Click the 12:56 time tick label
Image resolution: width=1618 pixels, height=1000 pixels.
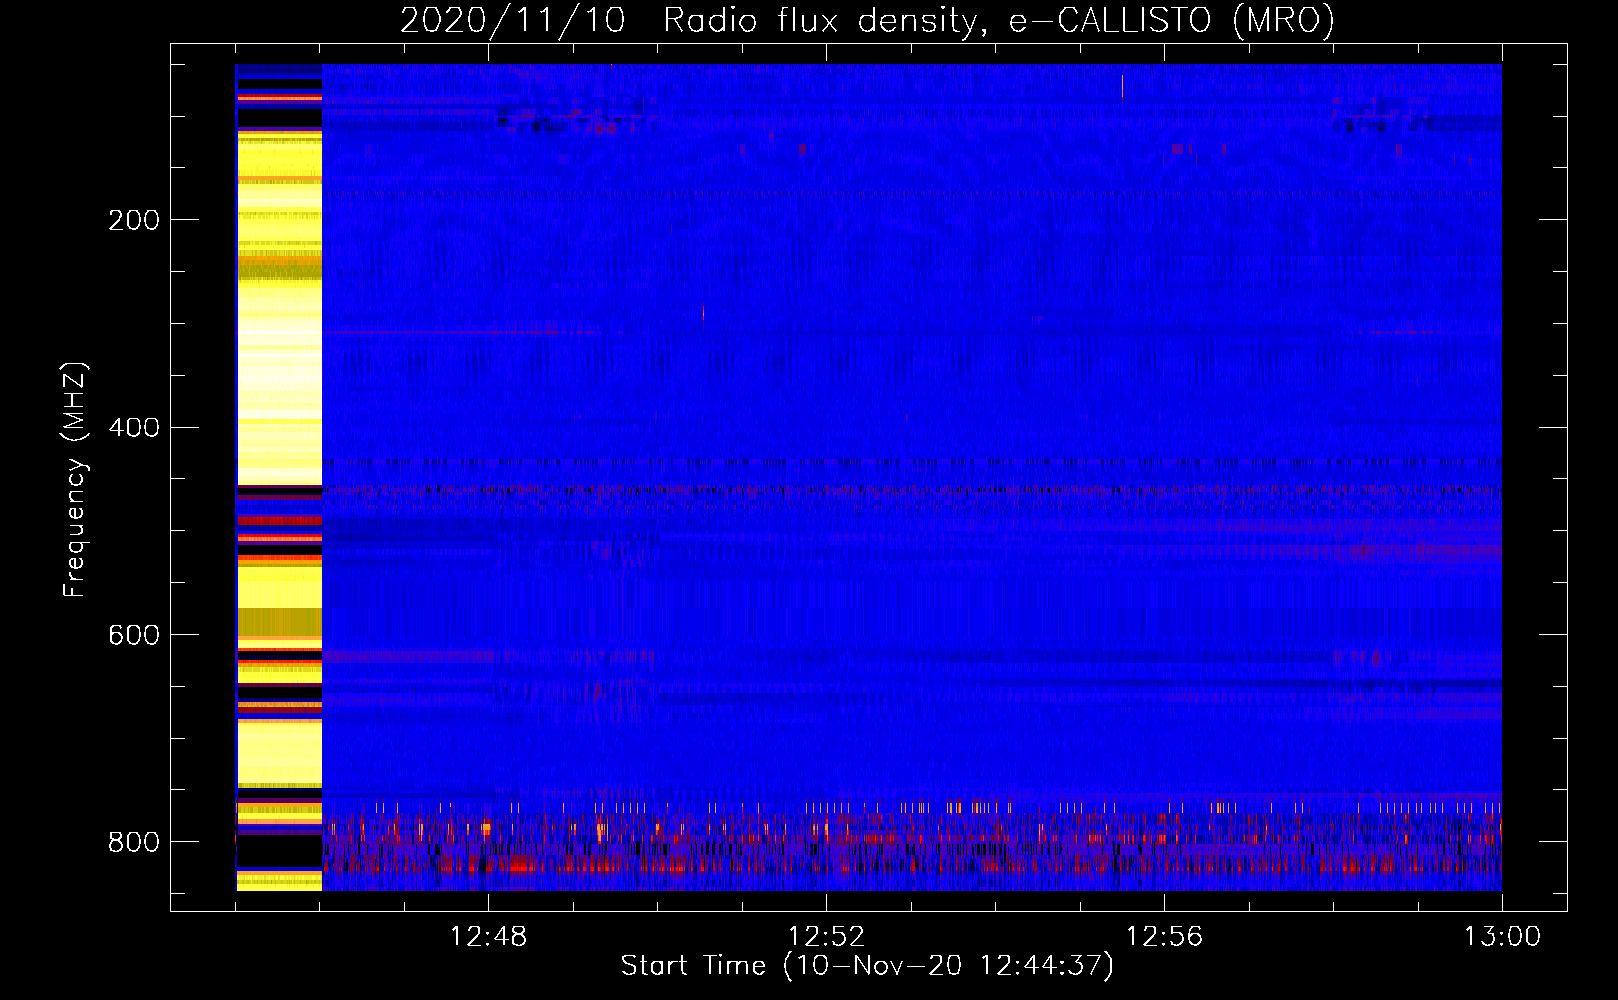coord(1164,937)
